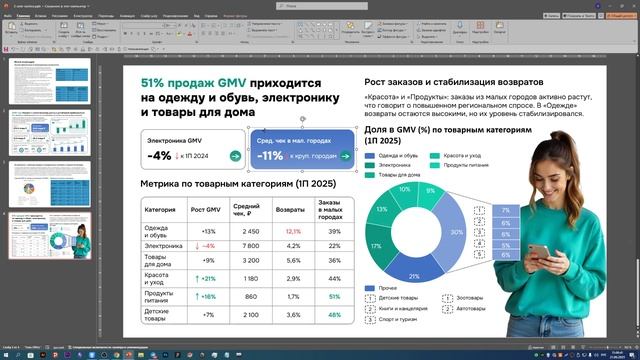Click the taskbar search magnifier icon
Screen dimensions: 640x360
(18, 355)
